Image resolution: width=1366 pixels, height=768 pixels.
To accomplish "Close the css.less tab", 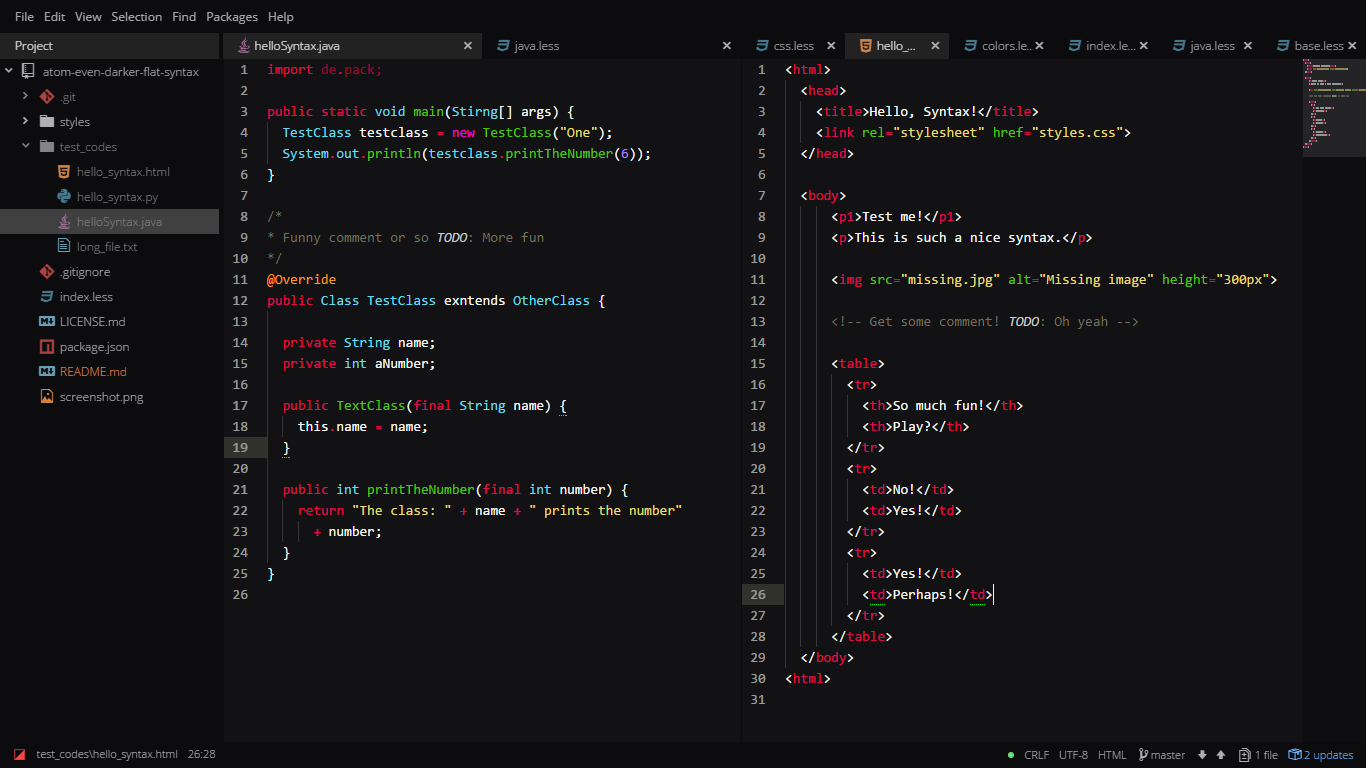I will [x=831, y=45].
